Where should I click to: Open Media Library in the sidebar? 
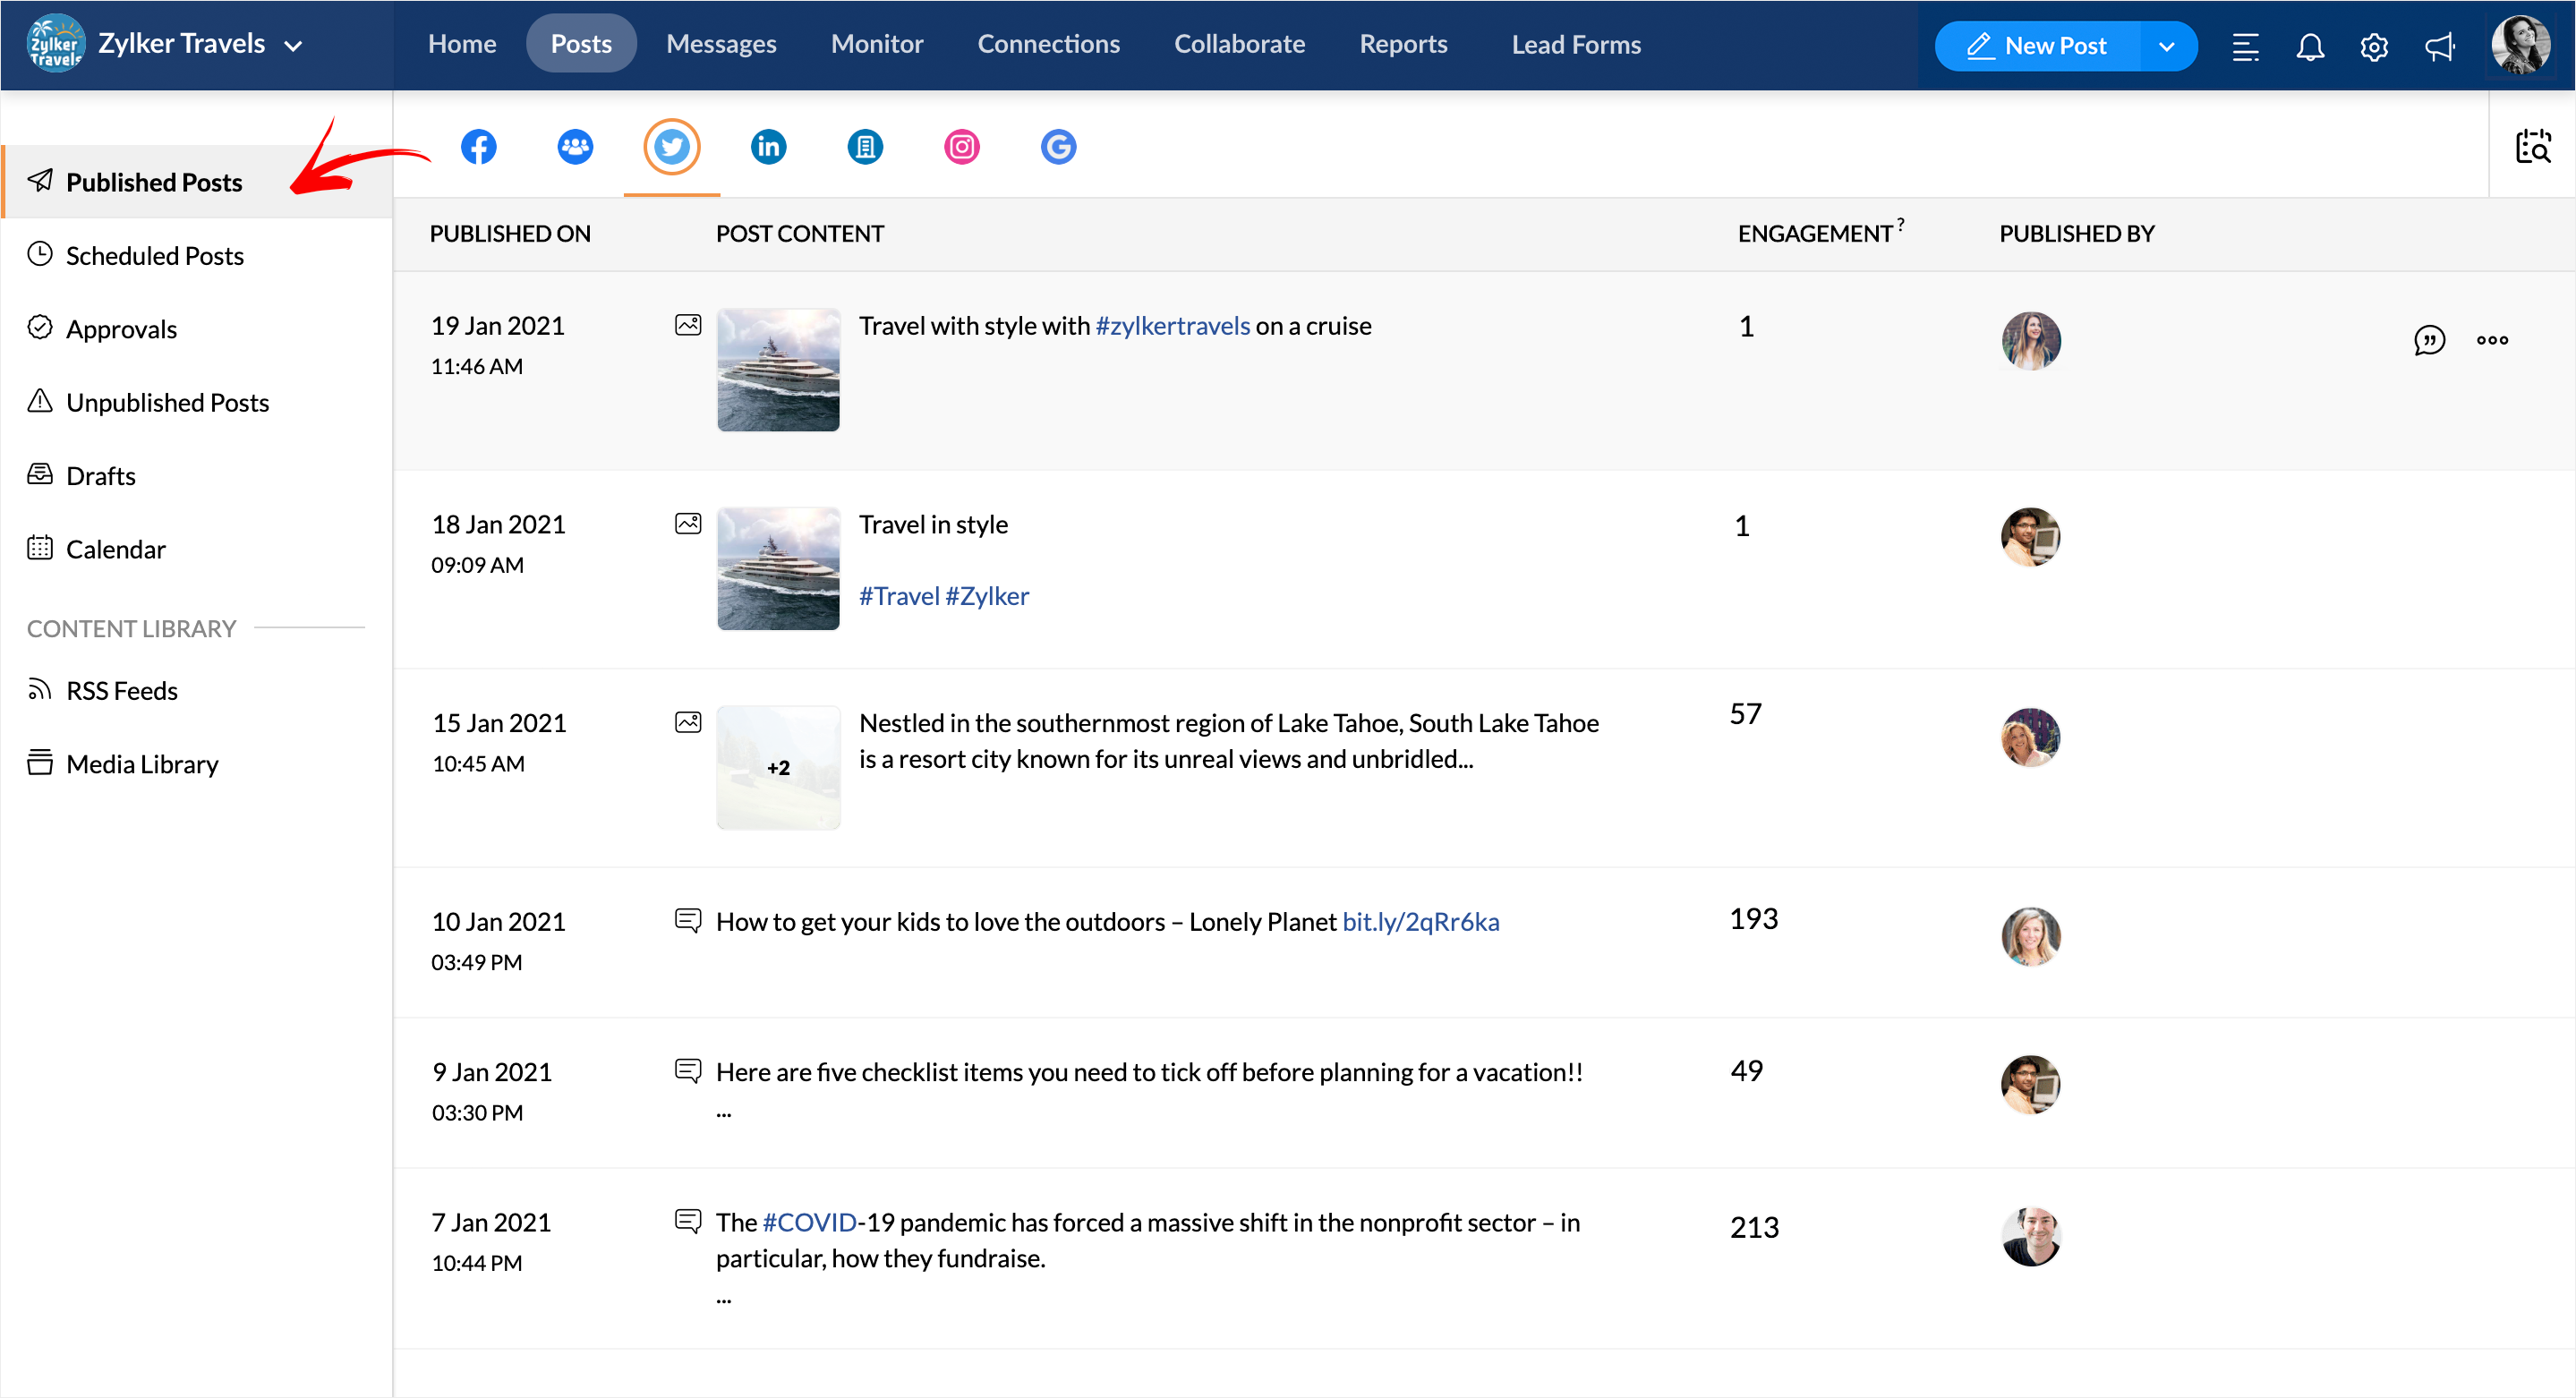141,764
